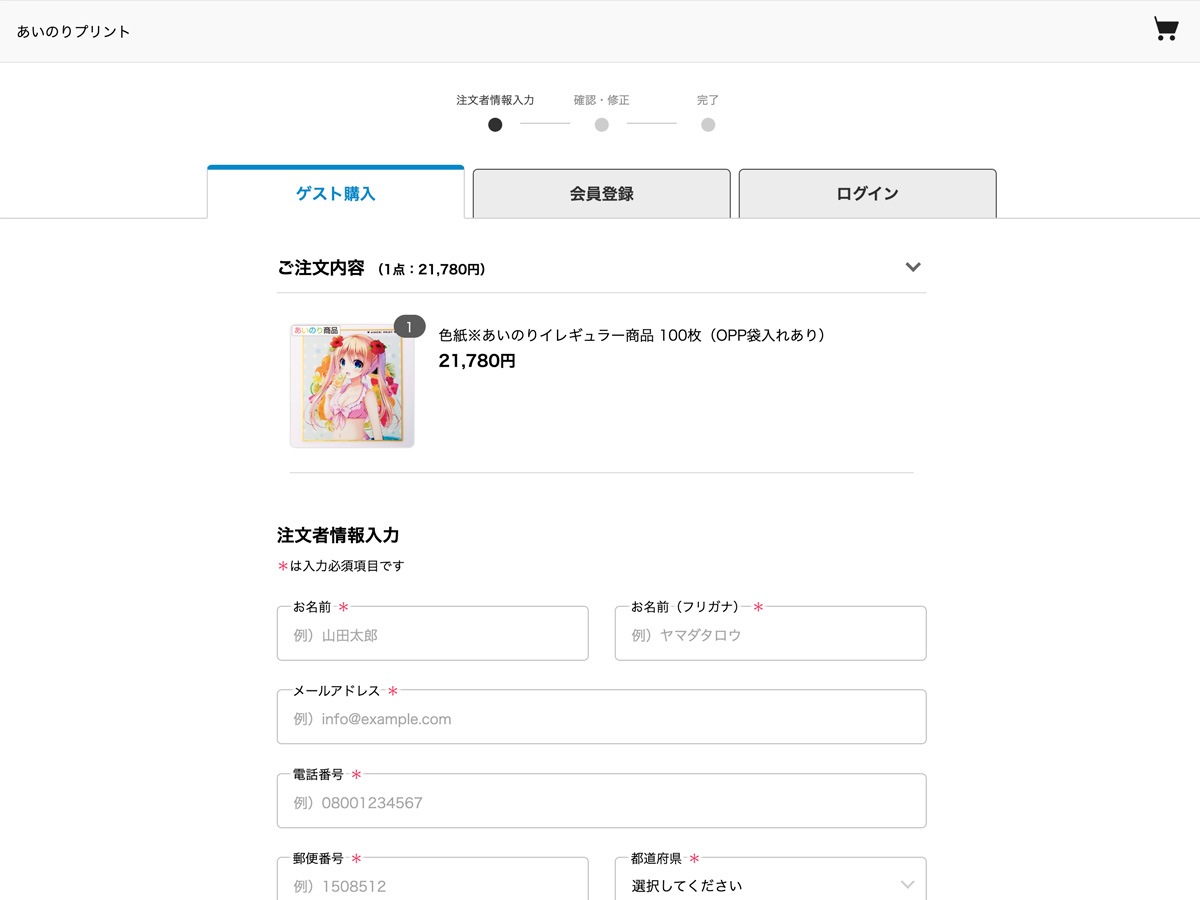1200x900 pixels.
Task: Click the 完了 progress step circle
Action: tap(708, 124)
